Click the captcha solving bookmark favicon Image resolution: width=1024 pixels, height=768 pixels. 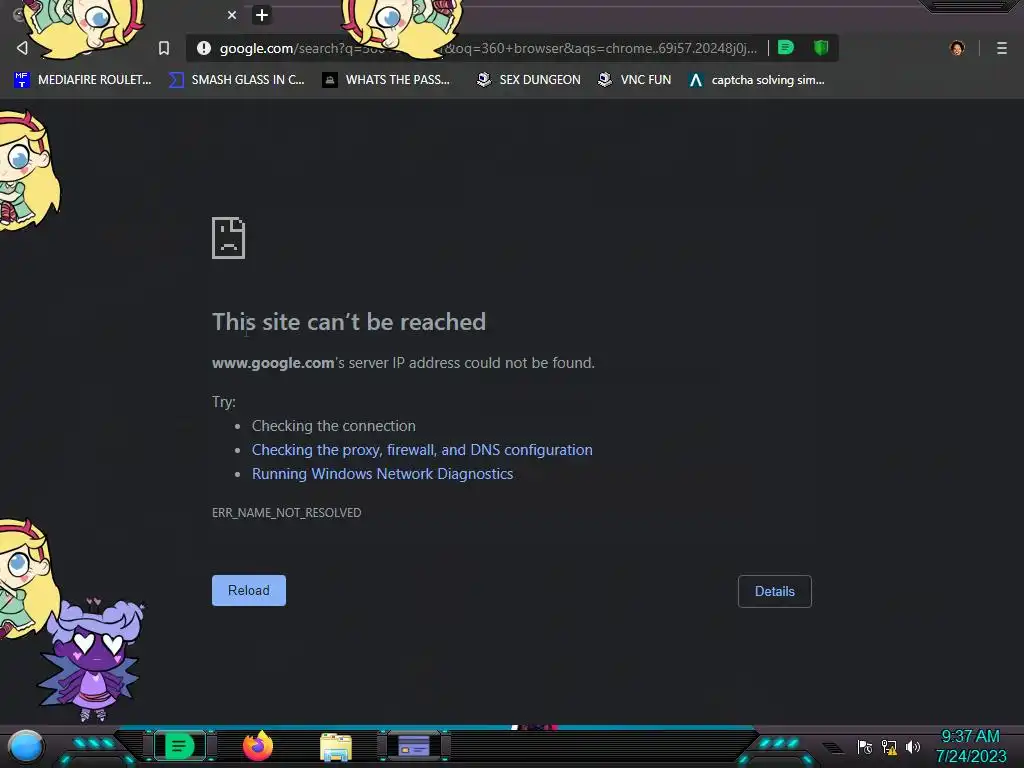(x=696, y=80)
